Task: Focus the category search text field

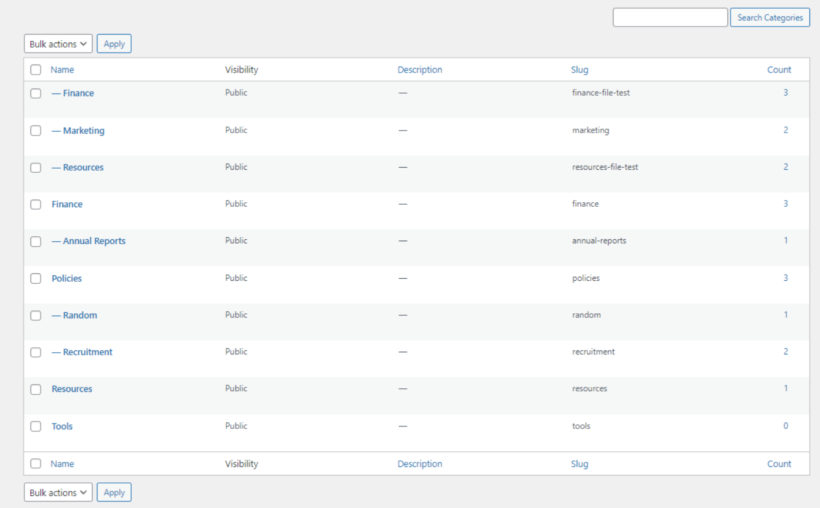Action: pyautogui.click(x=670, y=17)
